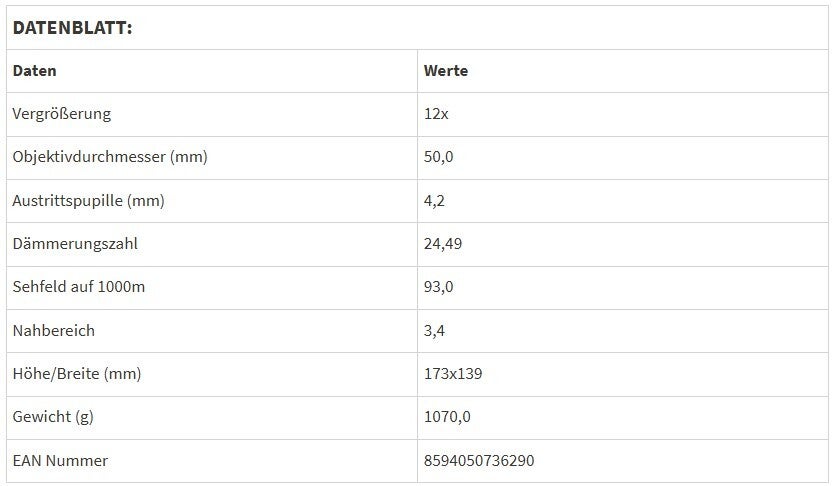Click the Sehfeld auf 1000m label
The height and width of the screenshot is (486, 832).
79,287
